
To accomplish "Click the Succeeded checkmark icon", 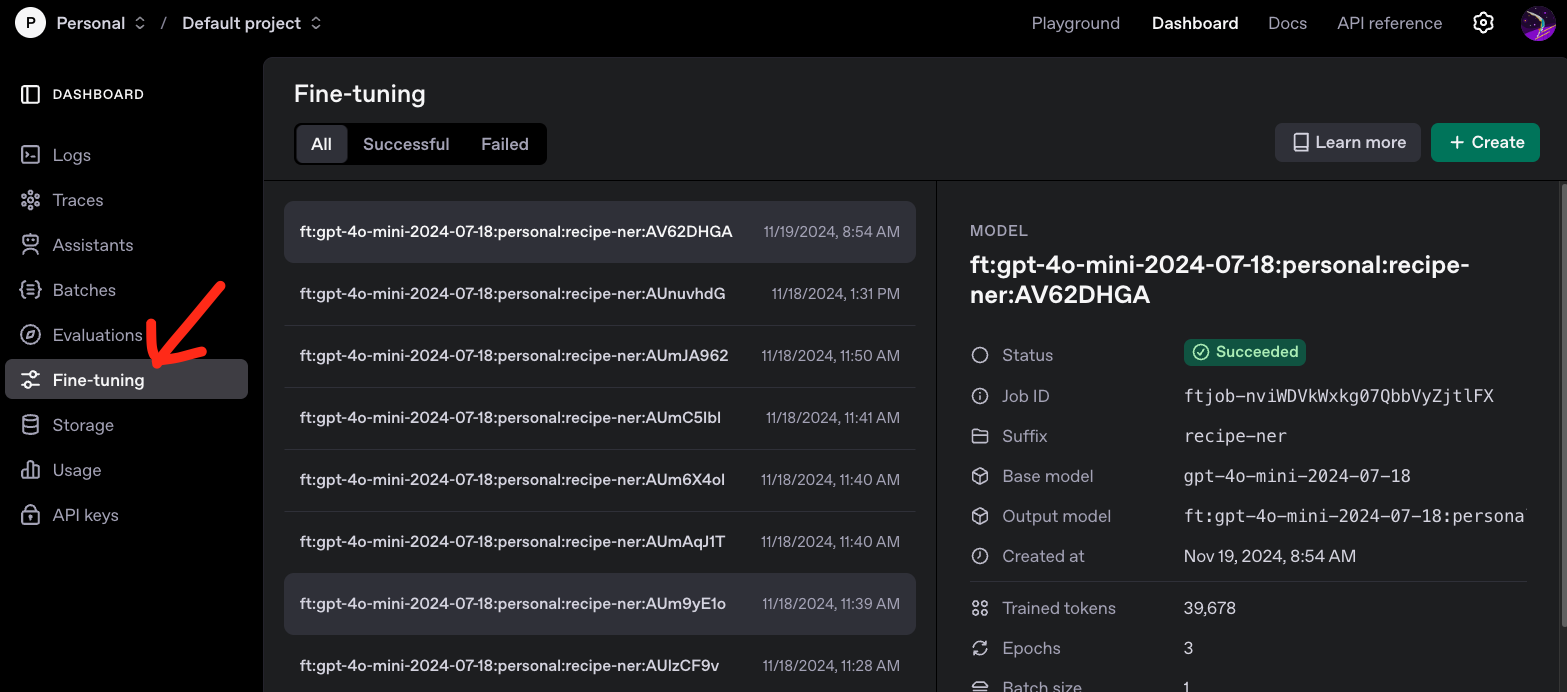I will [1201, 352].
